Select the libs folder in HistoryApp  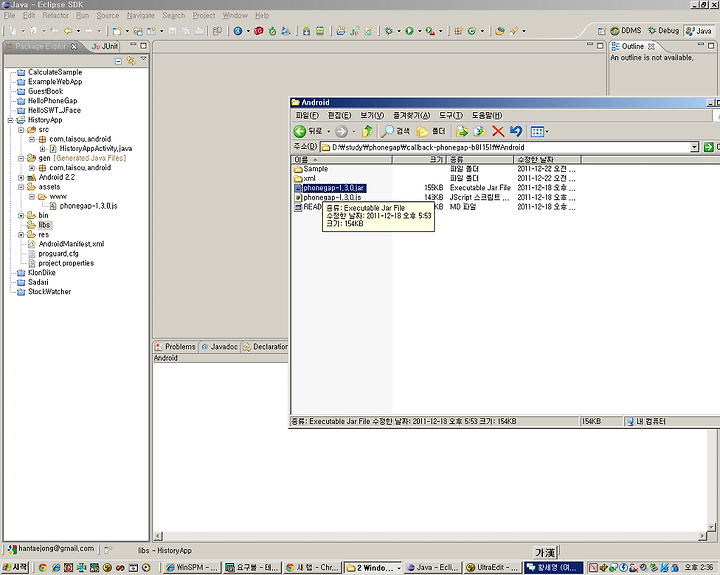click(45, 225)
